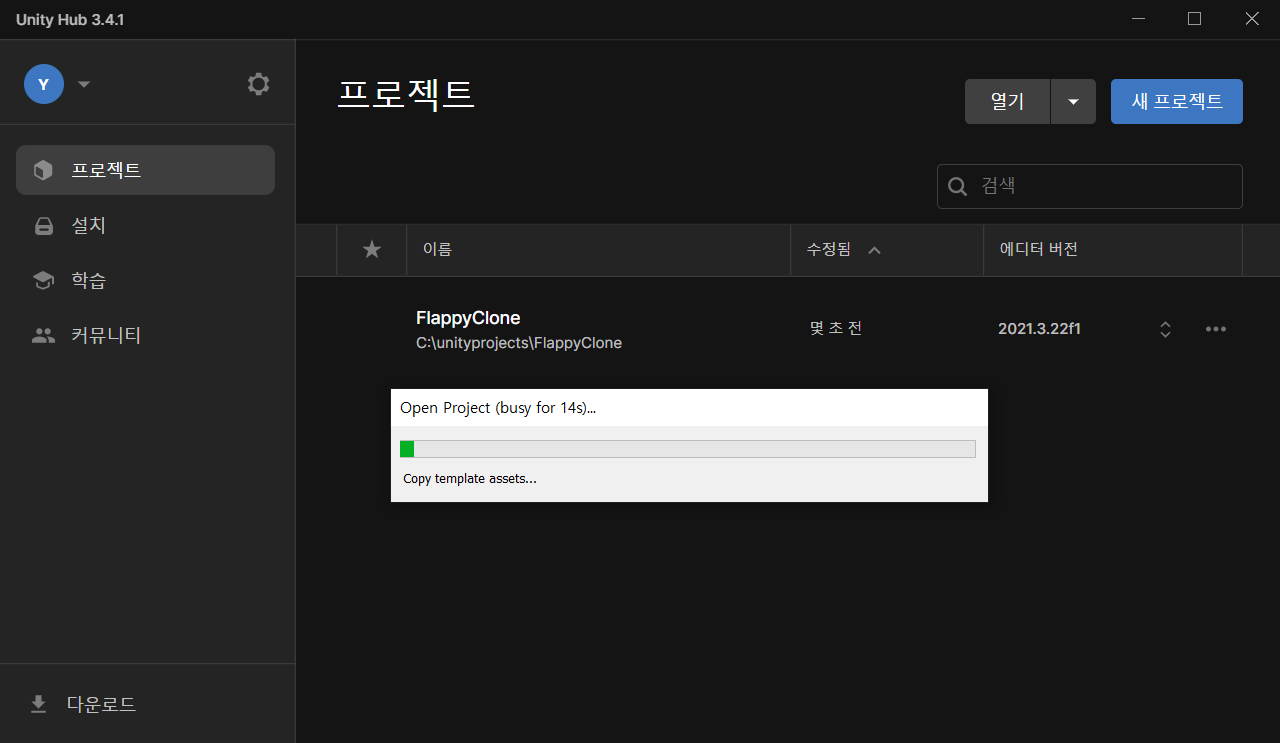
Task: Sort by favorites star column header
Action: click(x=372, y=249)
